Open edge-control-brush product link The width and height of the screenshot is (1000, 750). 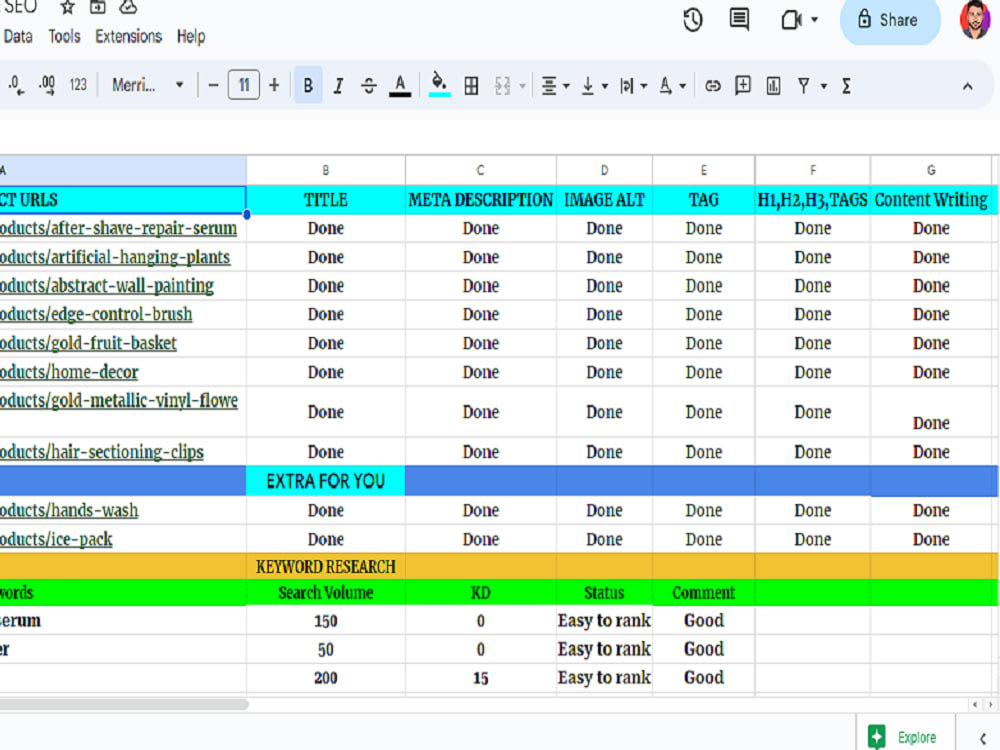point(96,314)
